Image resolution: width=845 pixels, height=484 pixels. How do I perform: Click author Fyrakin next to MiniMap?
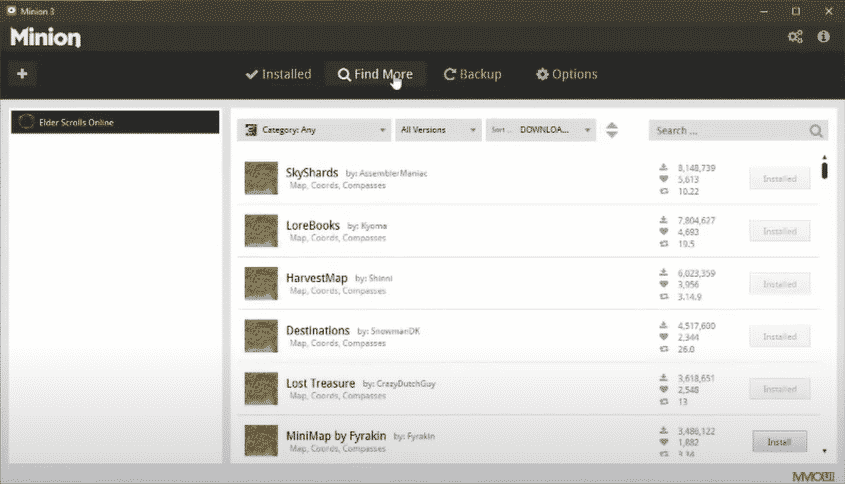pos(420,437)
